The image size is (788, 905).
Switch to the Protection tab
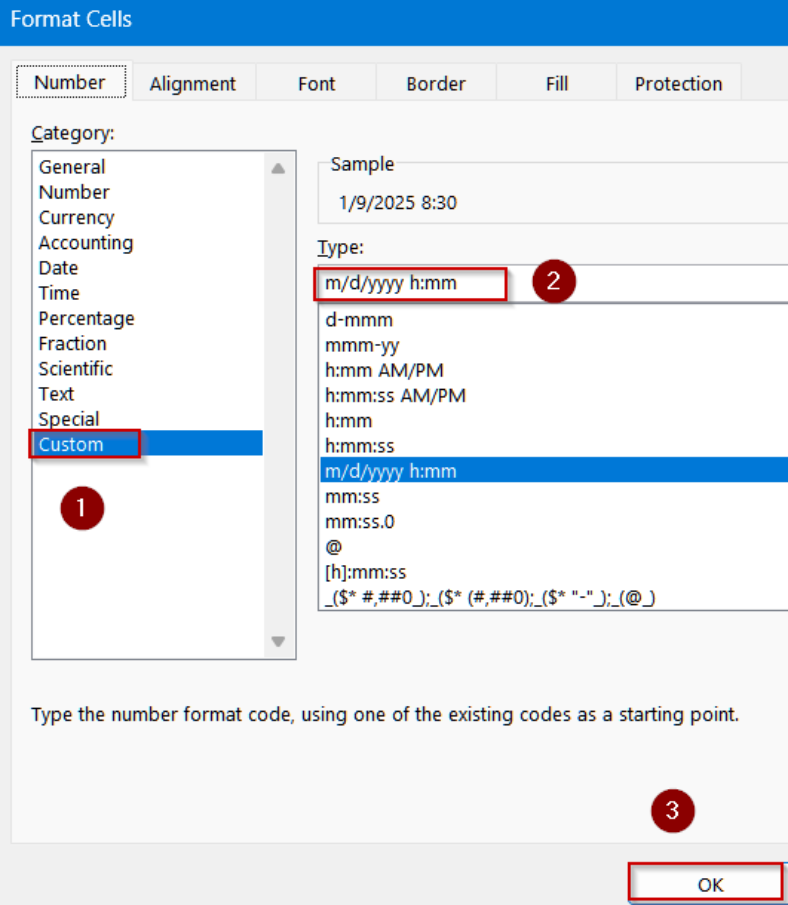click(x=678, y=84)
